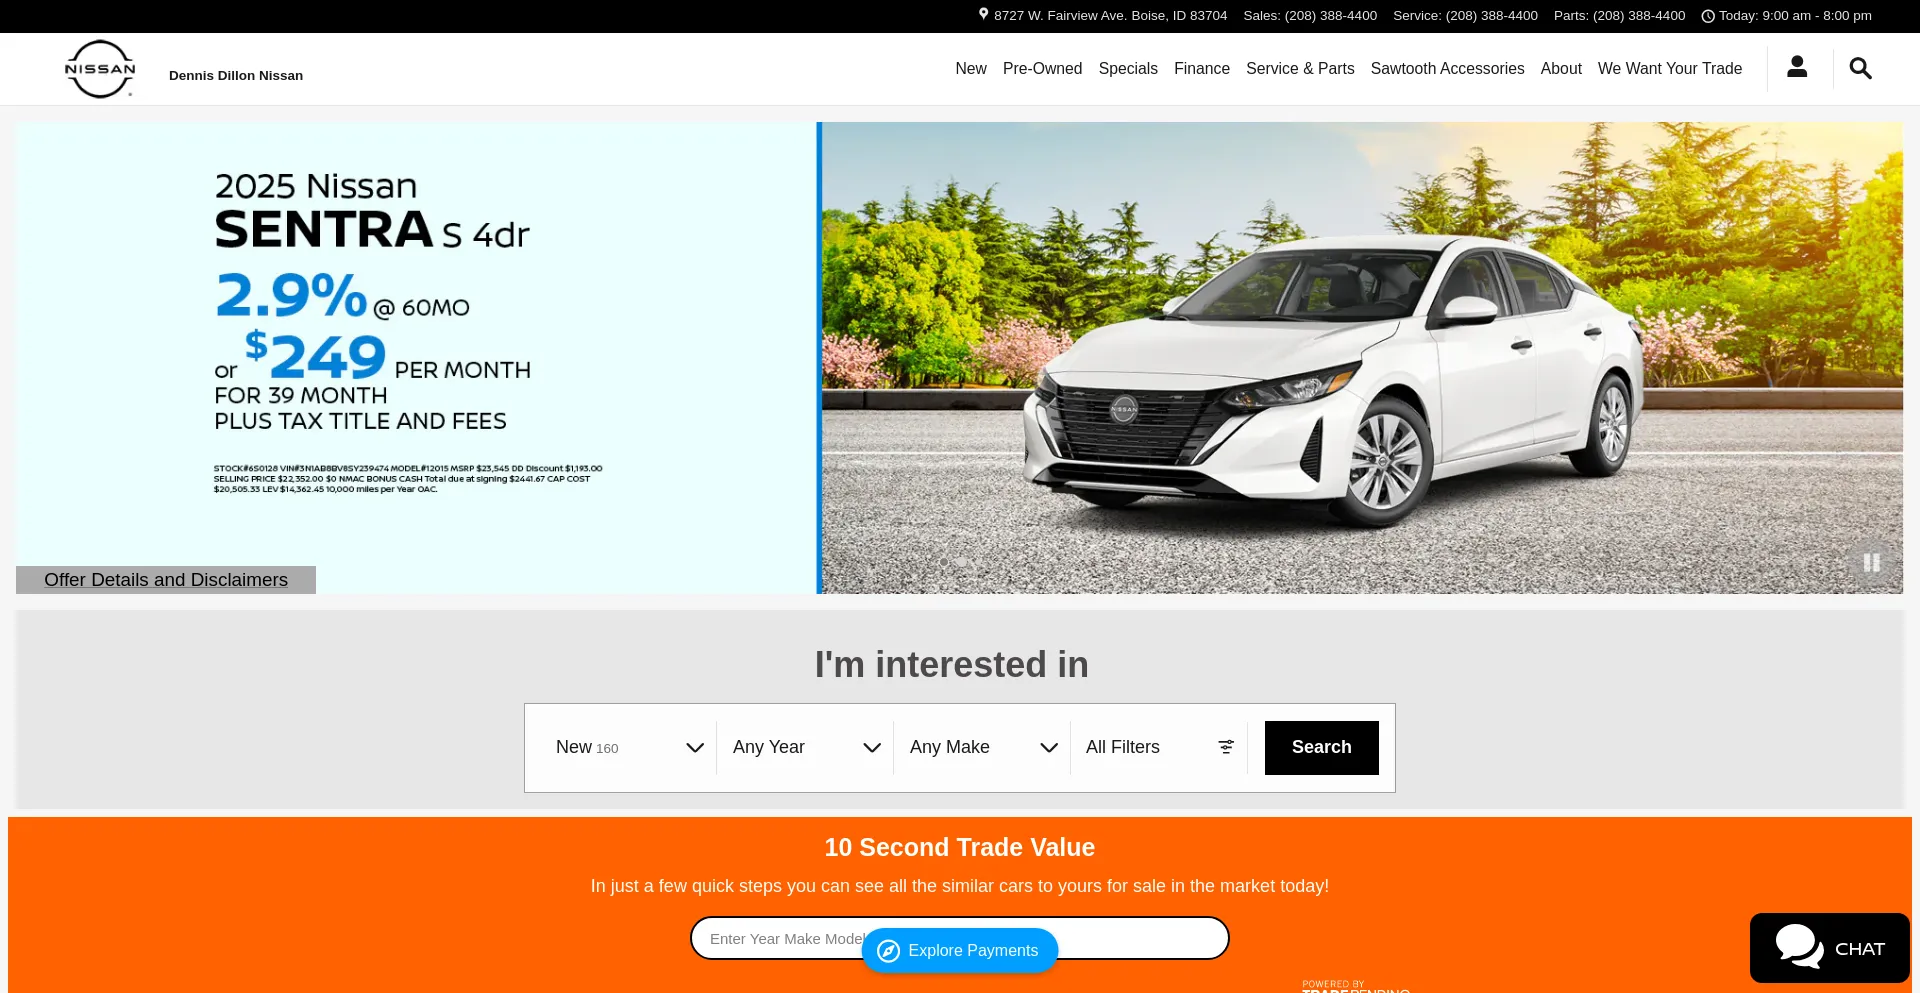Go to We Want Your Trade page
The width and height of the screenshot is (1920, 993).
point(1669,68)
